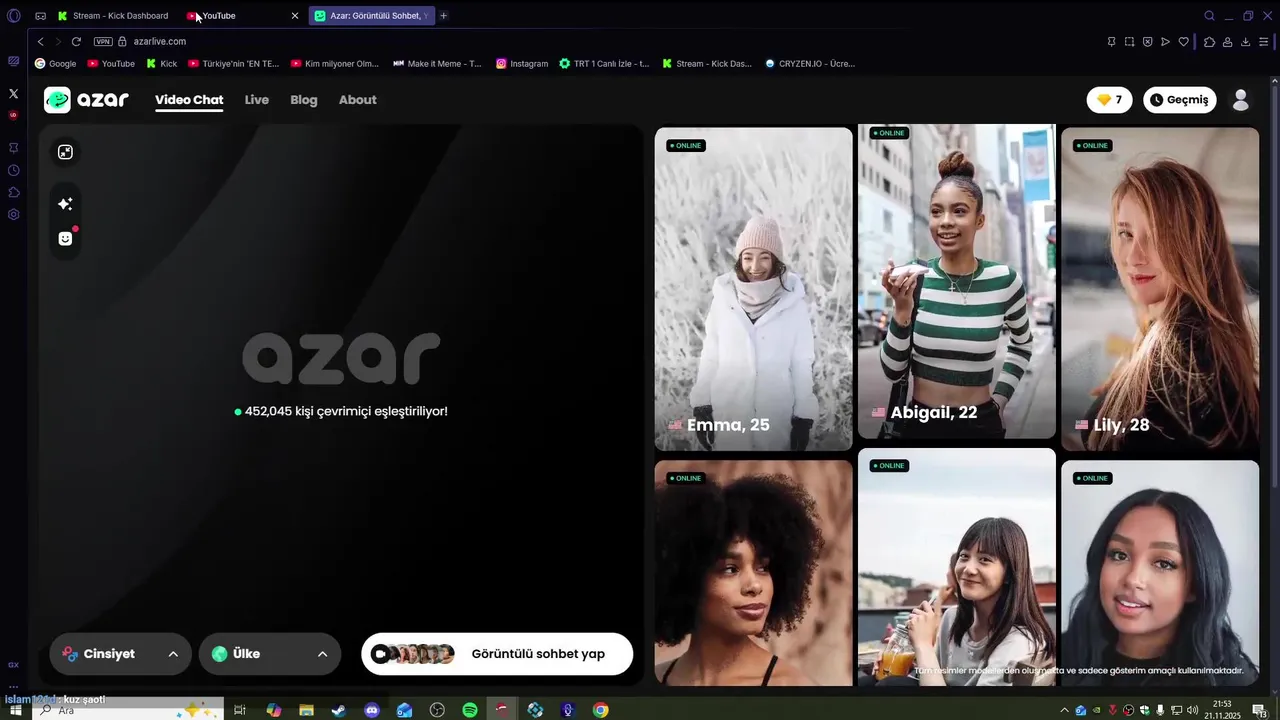The image size is (1280, 720).
Task: Open the Instagram bookmark
Action: (x=522, y=64)
